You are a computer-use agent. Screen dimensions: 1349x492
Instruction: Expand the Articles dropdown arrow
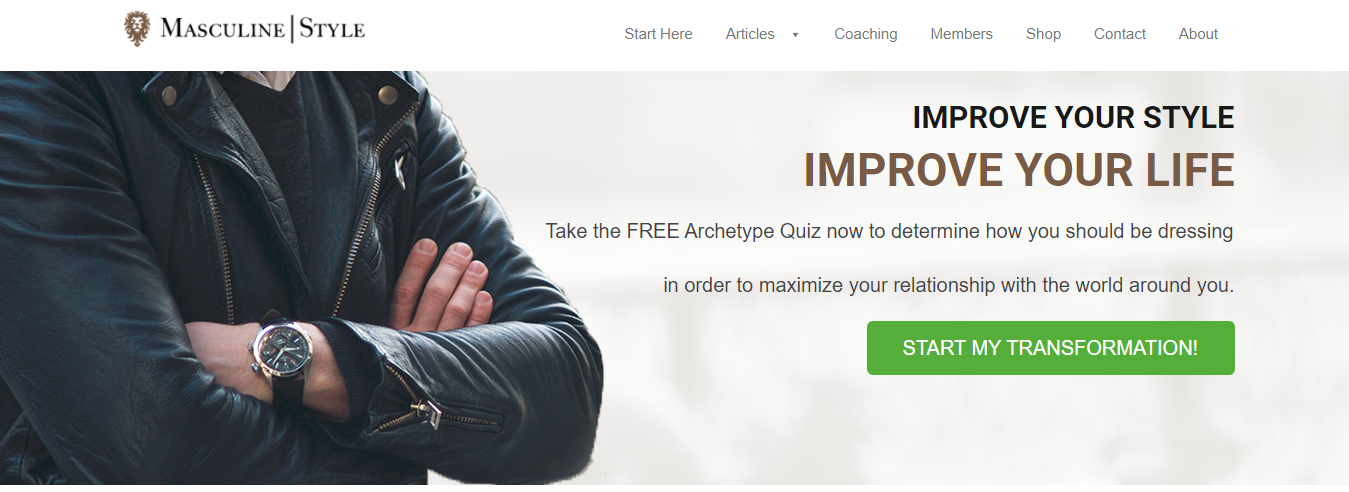pyautogui.click(x=795, y=35)
